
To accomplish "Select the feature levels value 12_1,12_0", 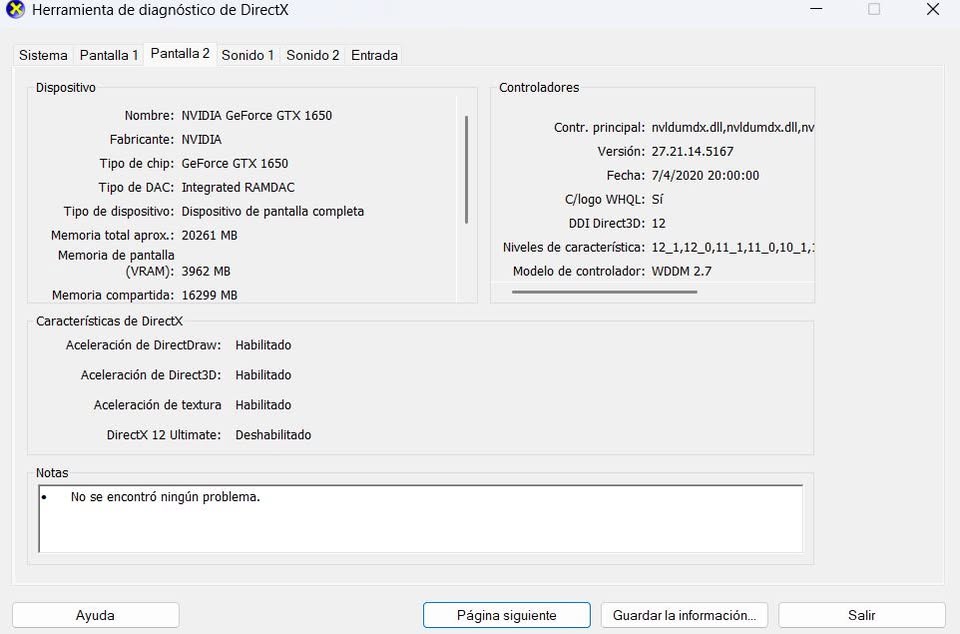I will (732, 247).
